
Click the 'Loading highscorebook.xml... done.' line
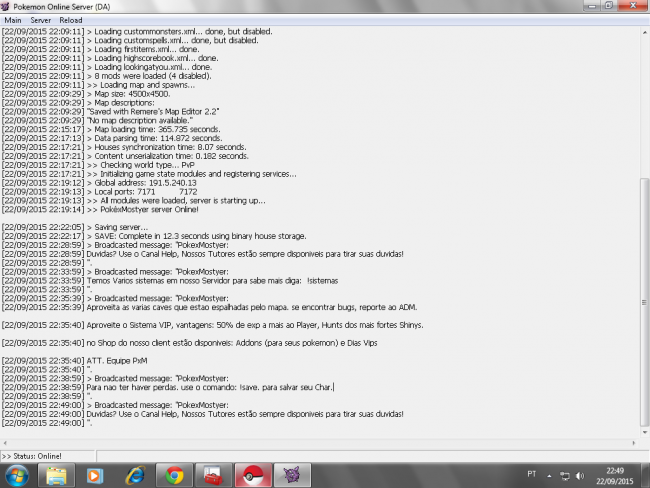[110, 58]
